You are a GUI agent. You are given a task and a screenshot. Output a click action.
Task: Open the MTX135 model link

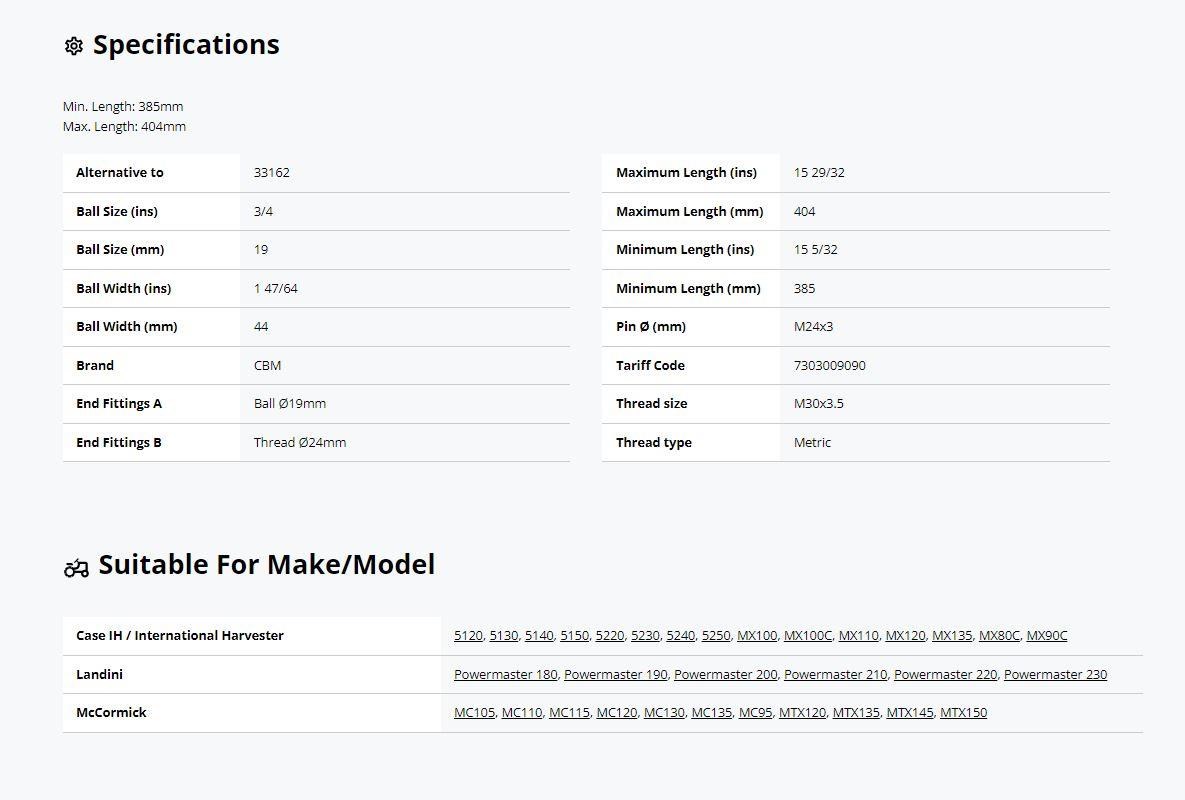click(x=856, y=712)
